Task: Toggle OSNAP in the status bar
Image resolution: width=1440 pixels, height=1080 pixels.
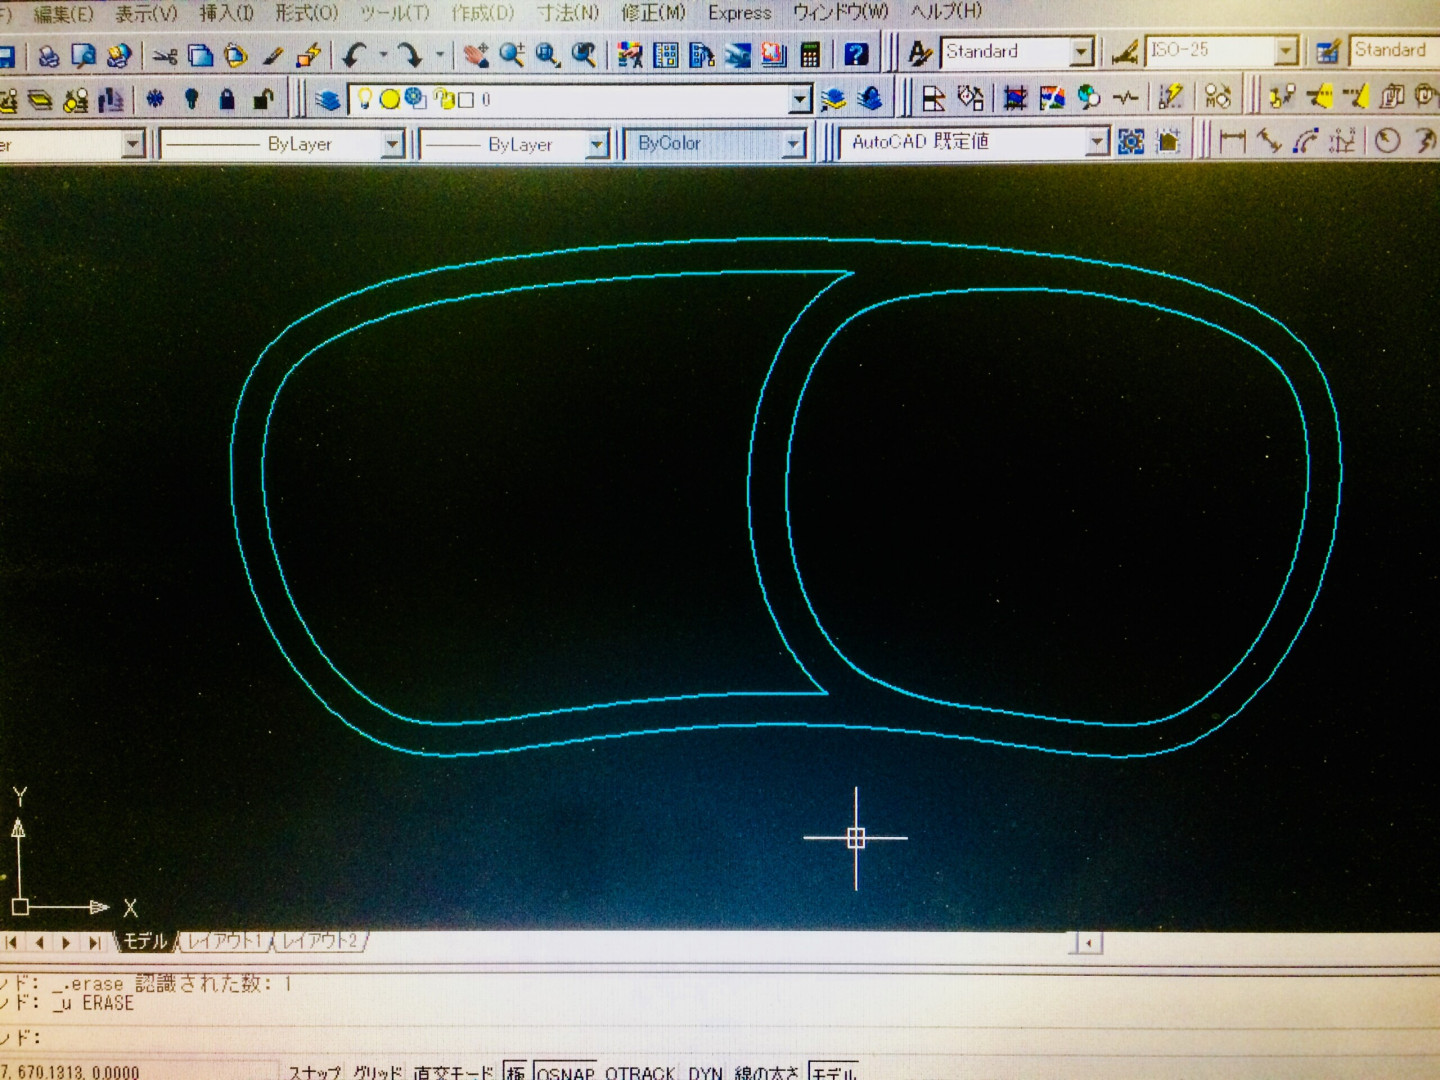Action: tap(565, 1072)
